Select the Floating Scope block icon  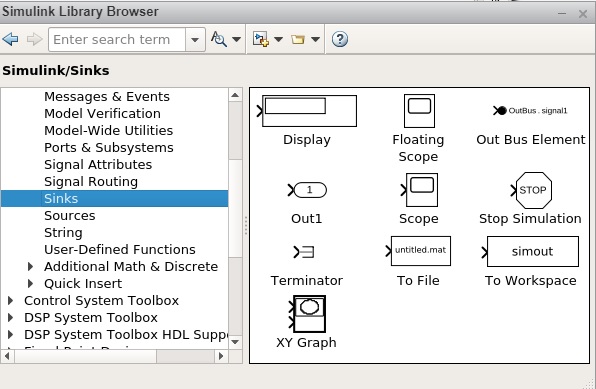tap(419, 111)
